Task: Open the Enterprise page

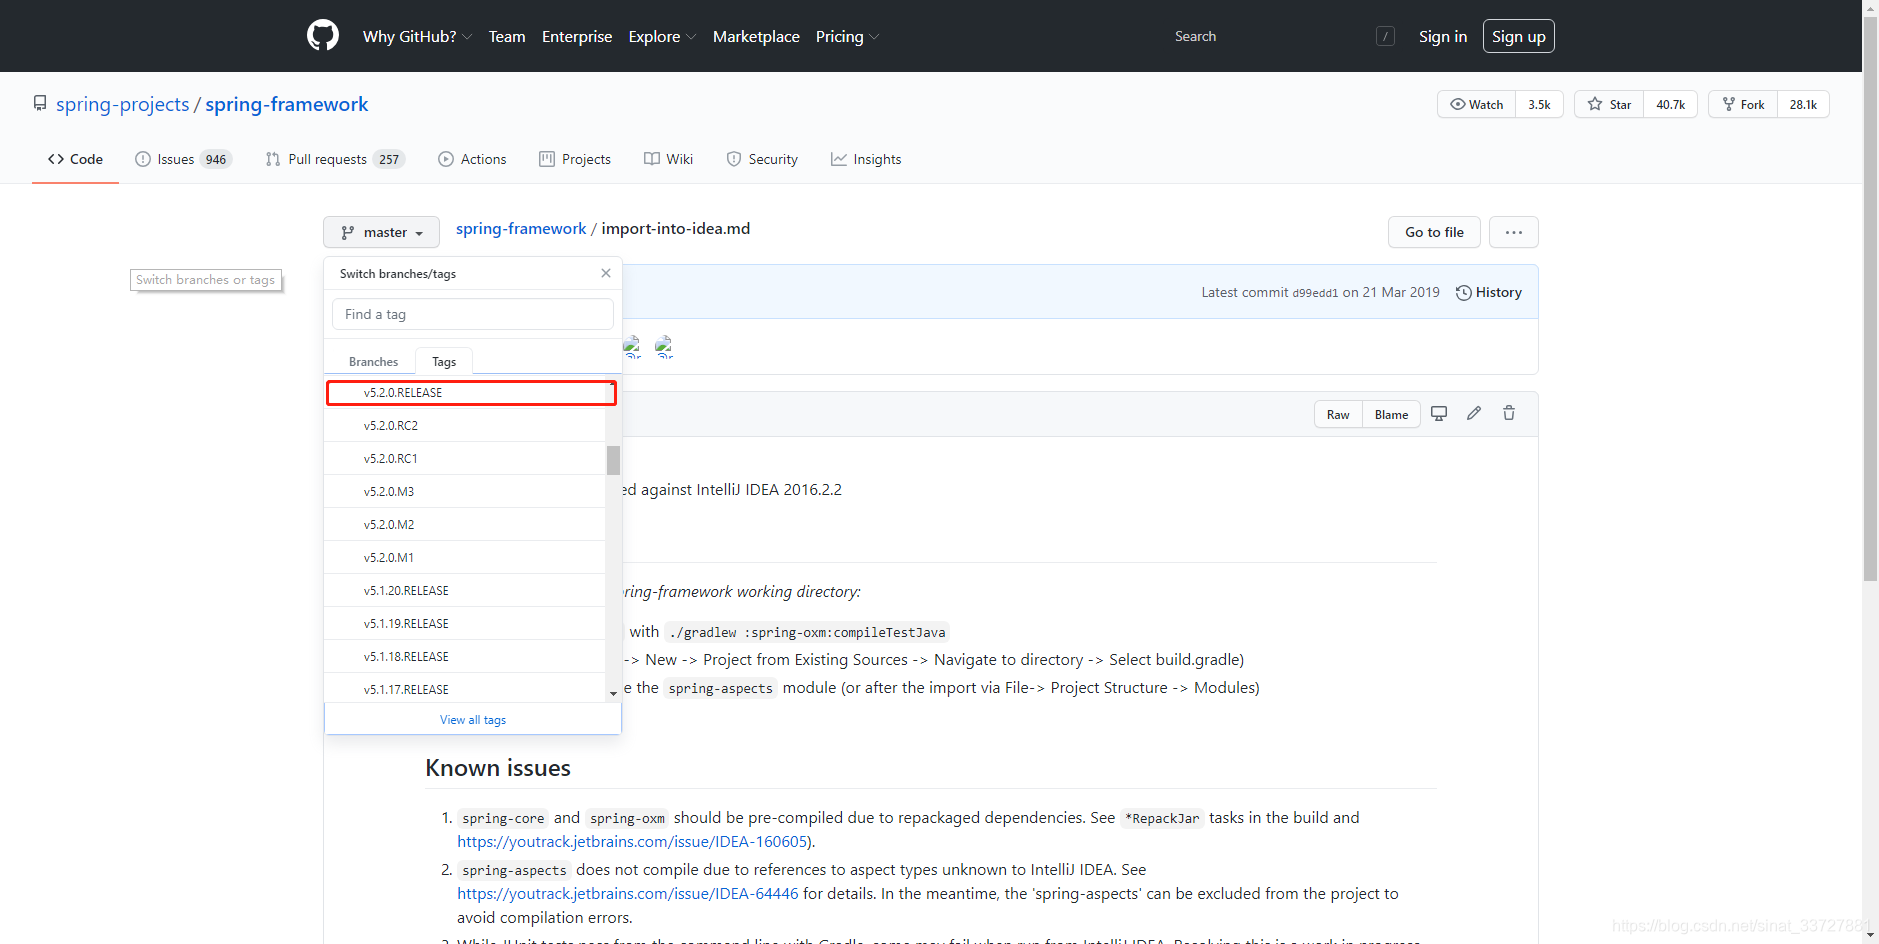Action: 577,36
